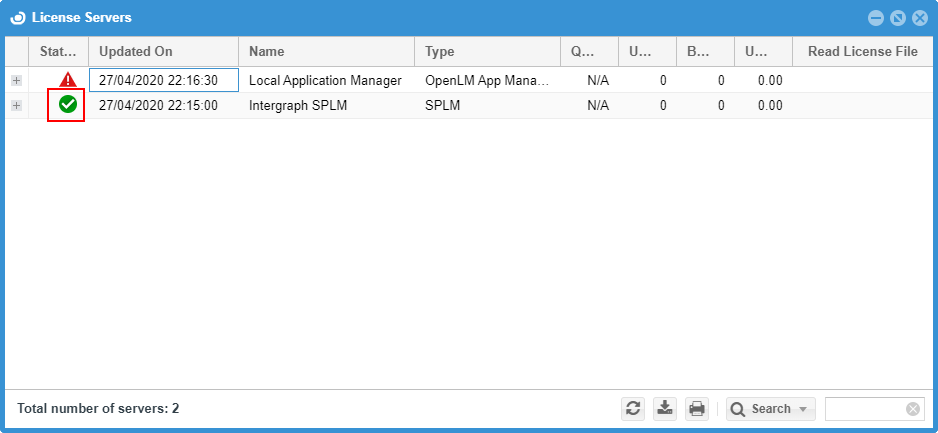Click the export/download icon

coord(664,408)
